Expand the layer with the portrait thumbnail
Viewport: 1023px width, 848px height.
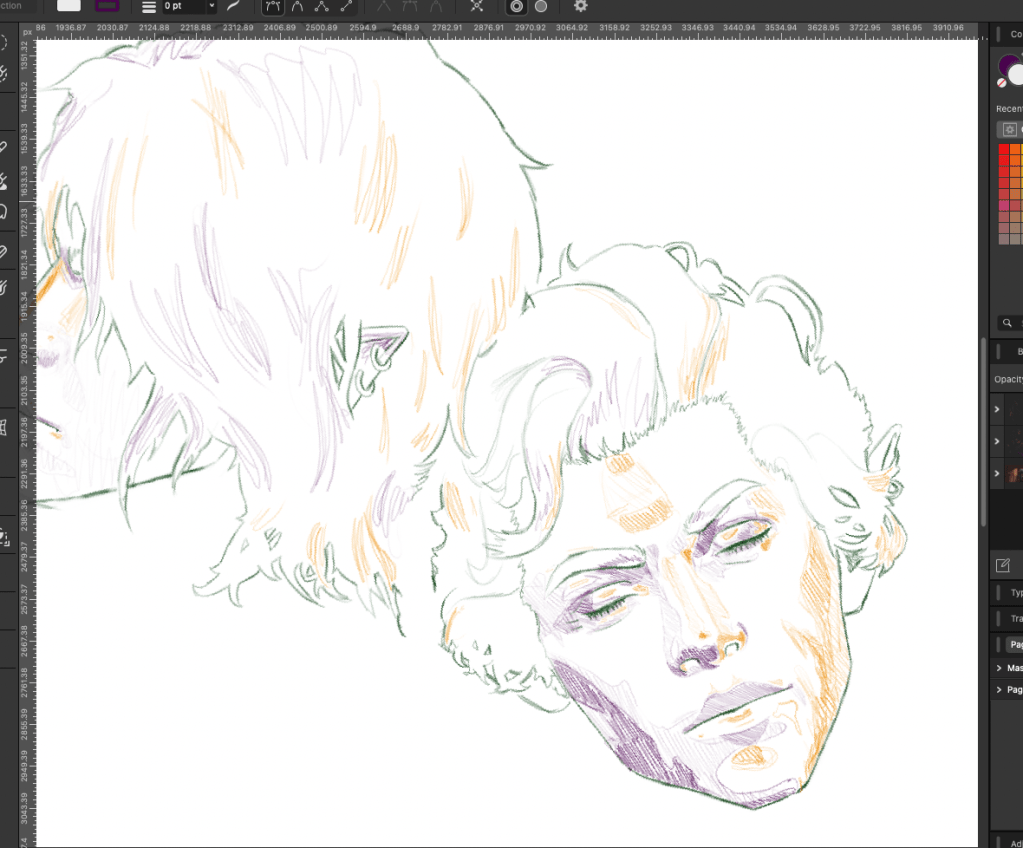tap(997, 473)
